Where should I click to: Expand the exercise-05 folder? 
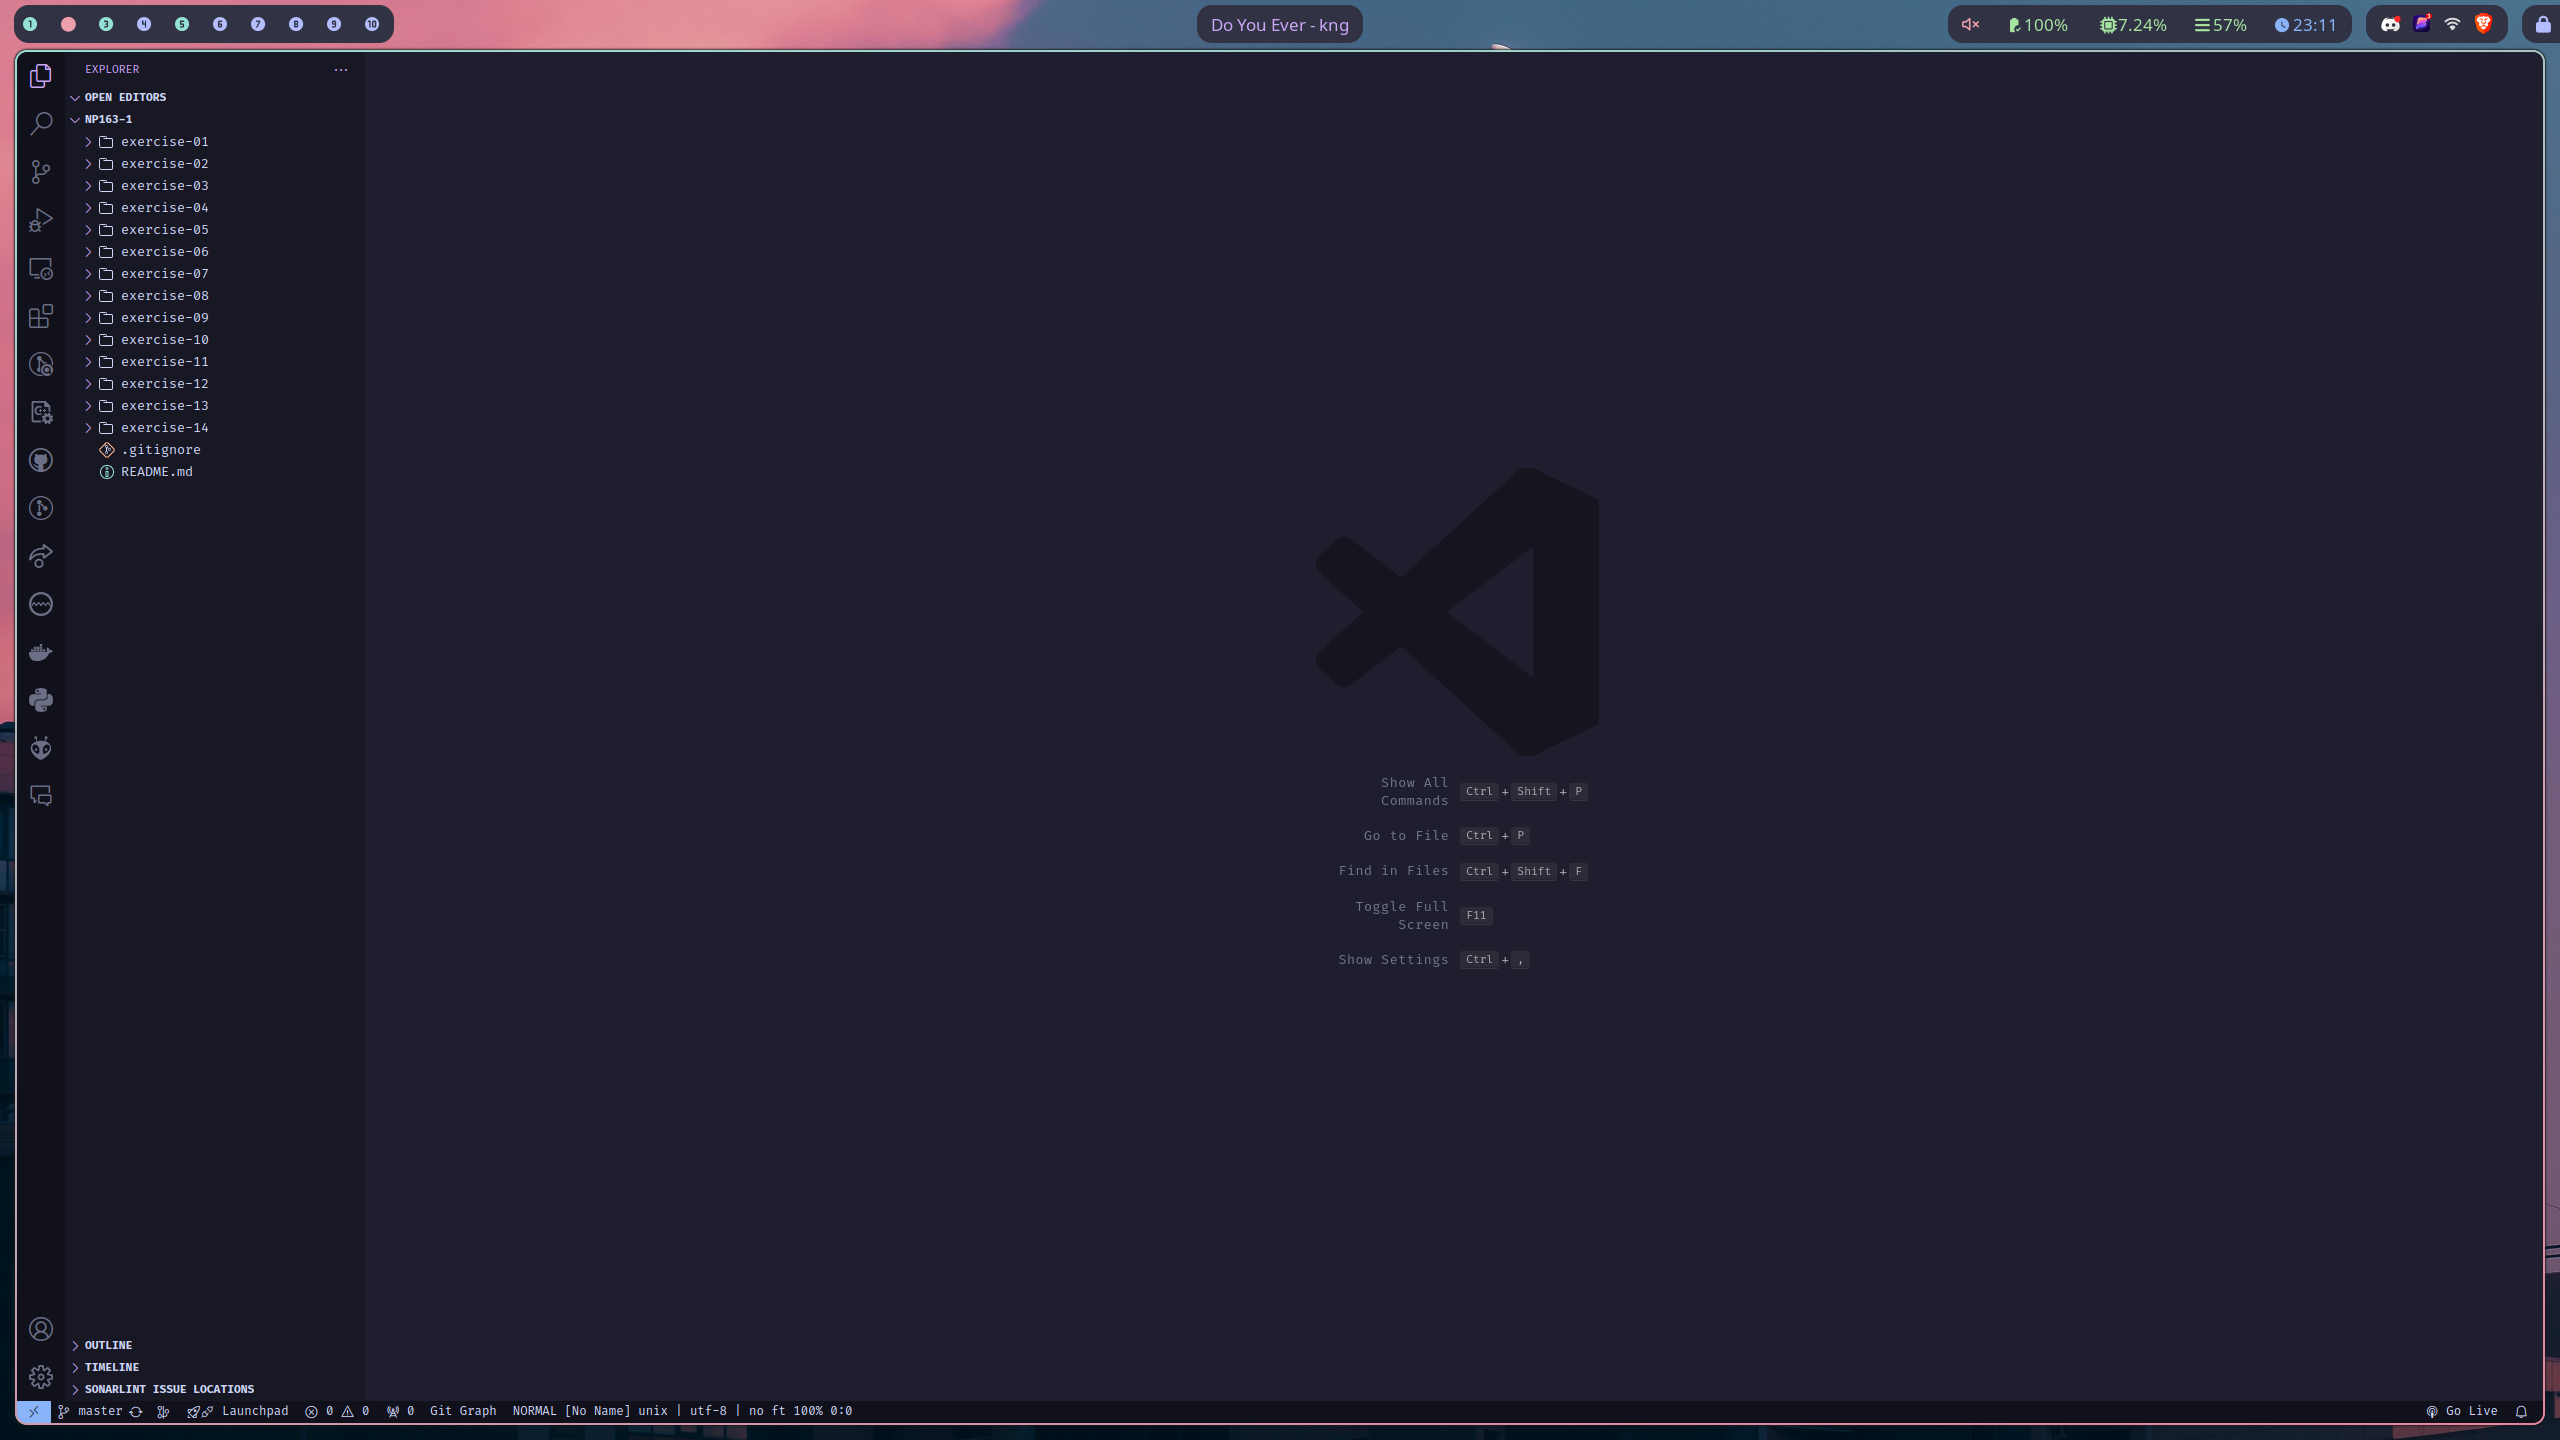point(215,229)
